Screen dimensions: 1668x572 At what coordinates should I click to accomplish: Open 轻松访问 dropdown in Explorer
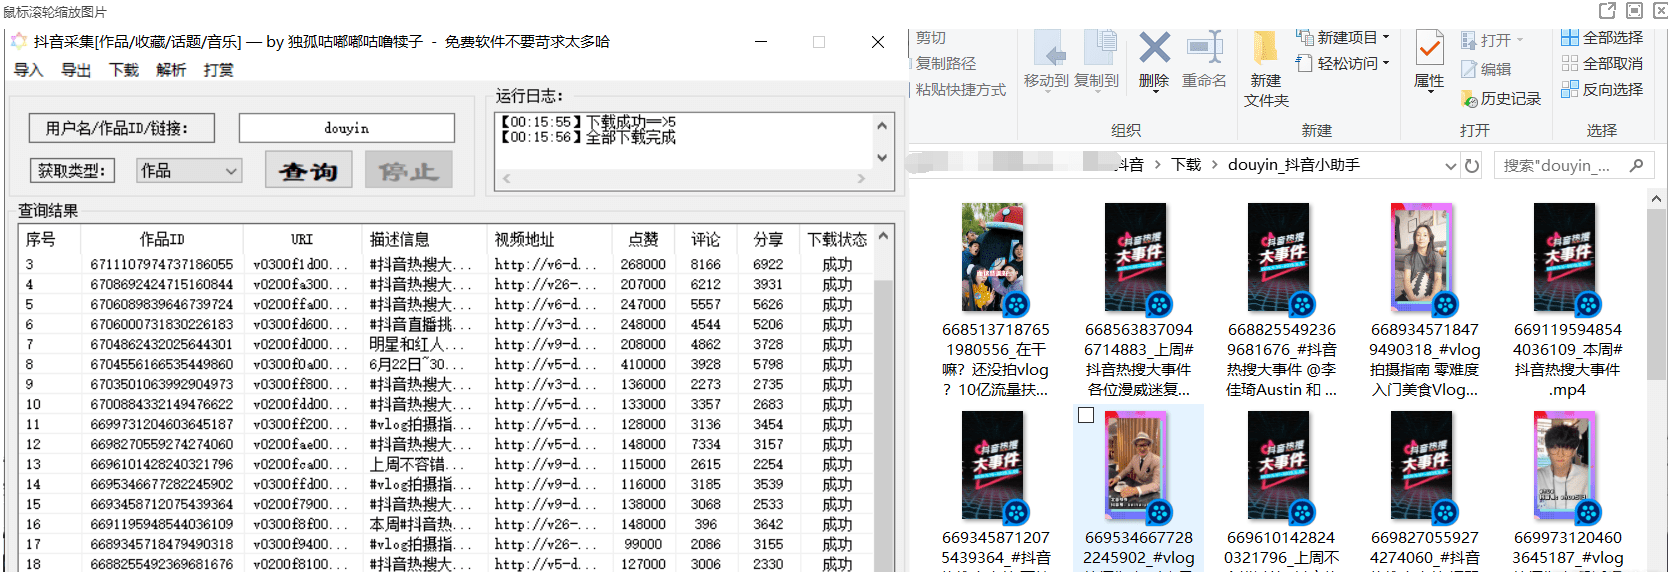pos(1343,63)
